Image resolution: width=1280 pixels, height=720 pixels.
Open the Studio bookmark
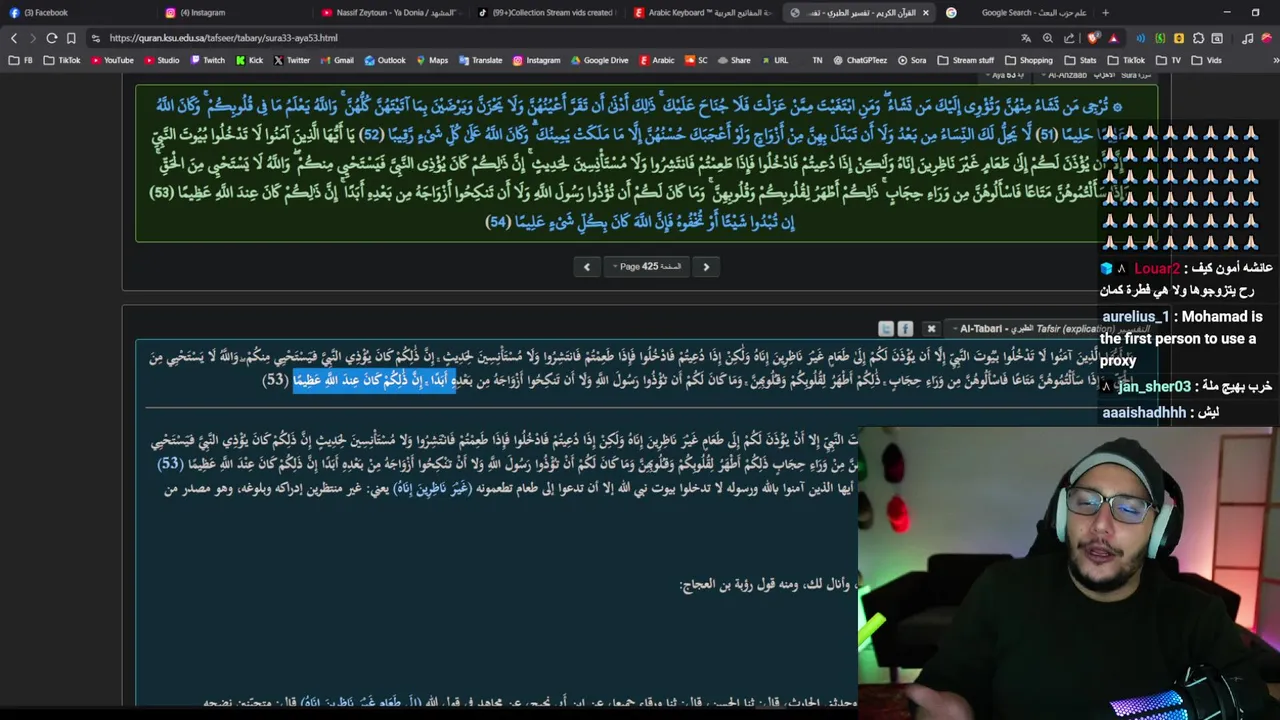click(161, 60)
